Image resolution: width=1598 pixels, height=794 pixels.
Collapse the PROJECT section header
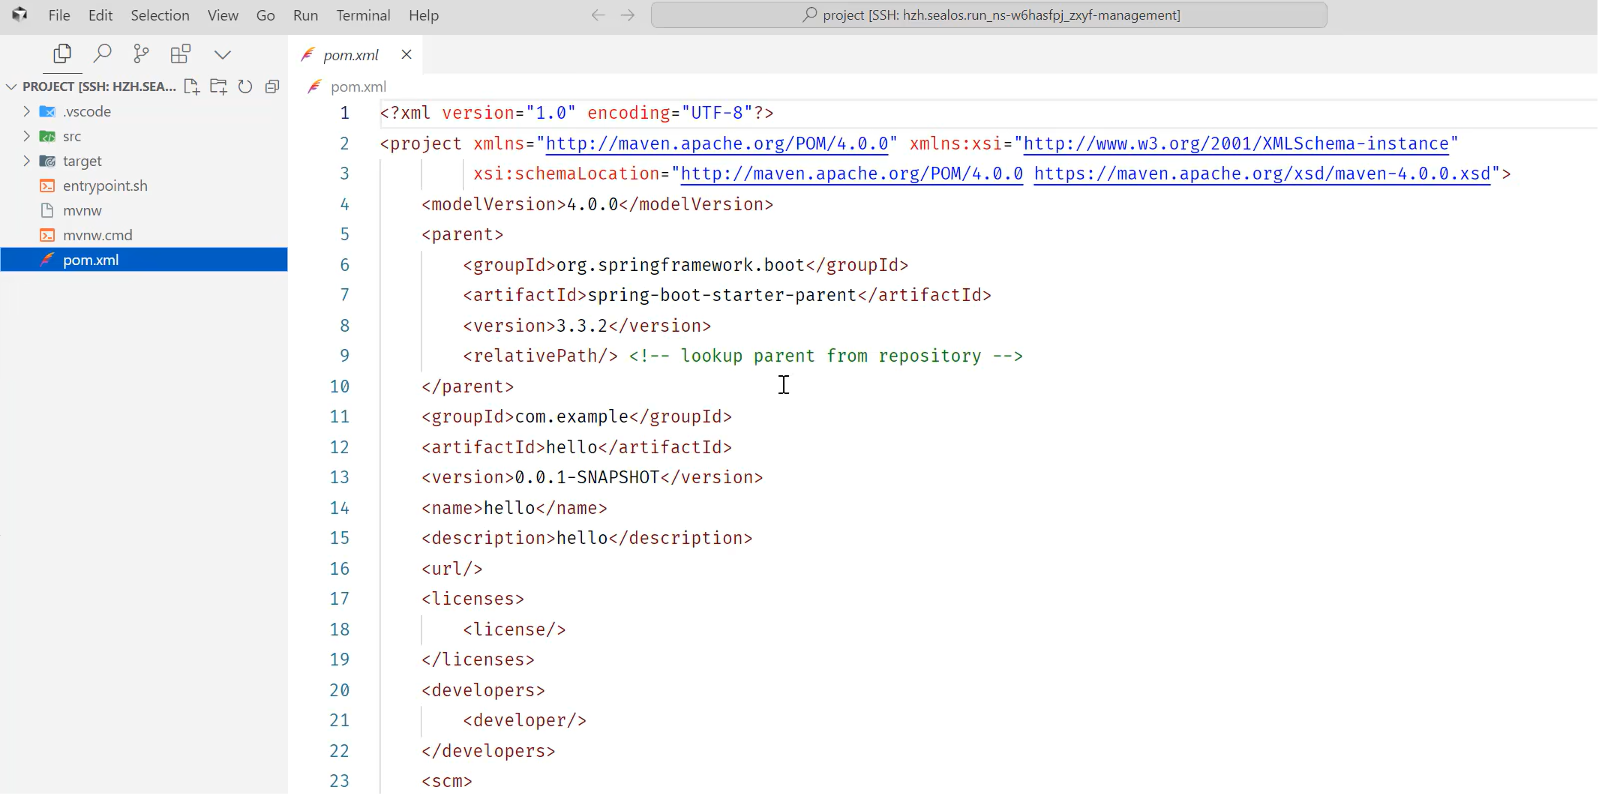90,87
